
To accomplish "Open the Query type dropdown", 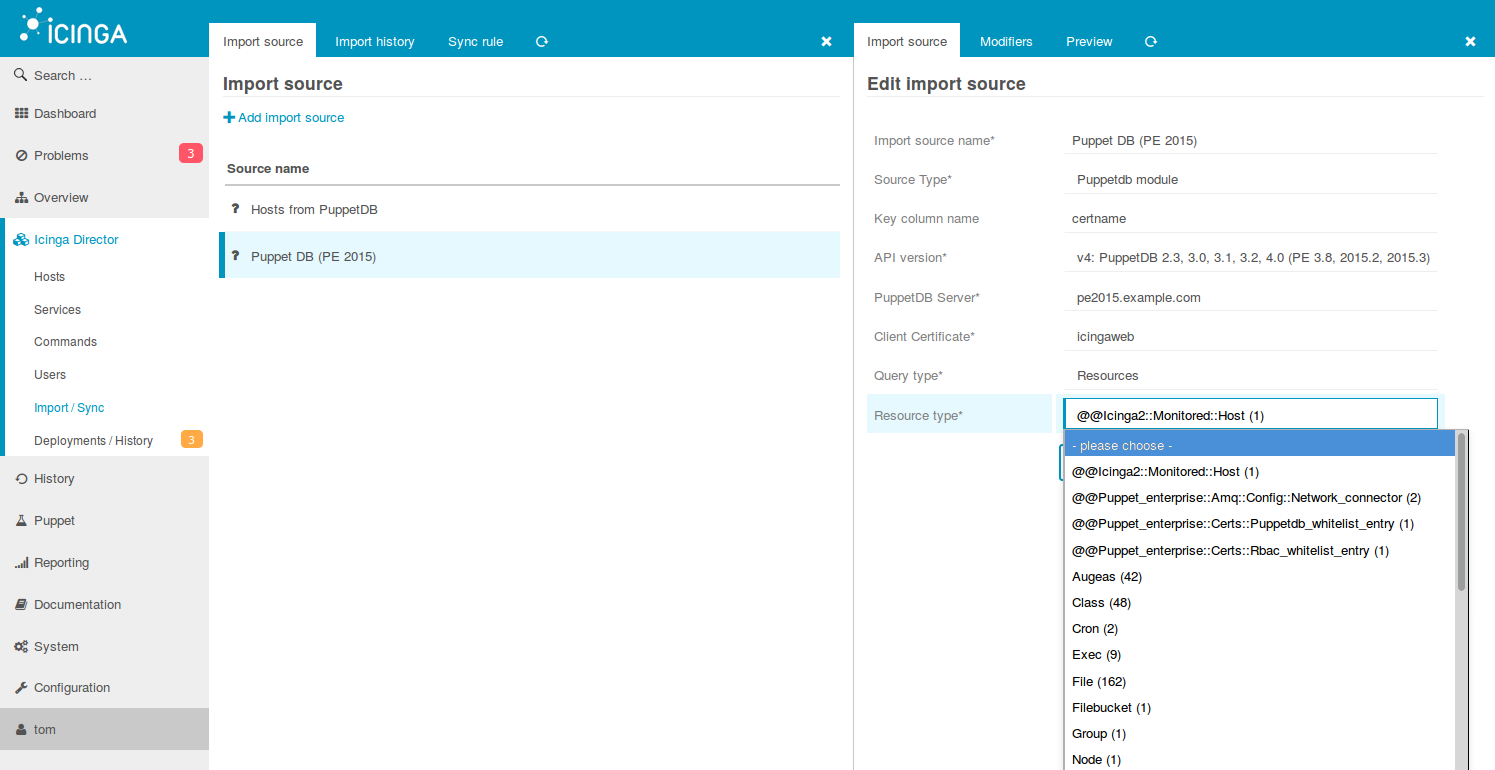I will 1250,376.
